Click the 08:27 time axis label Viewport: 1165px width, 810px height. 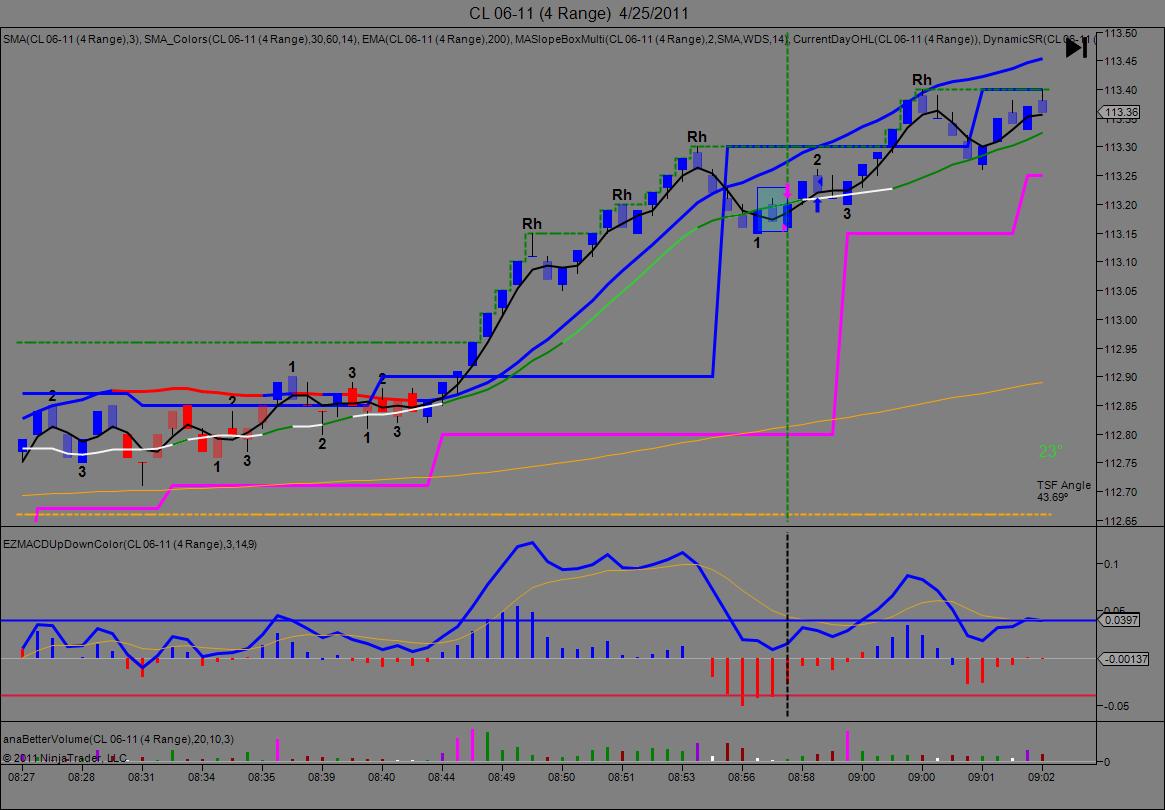[22, 777]
